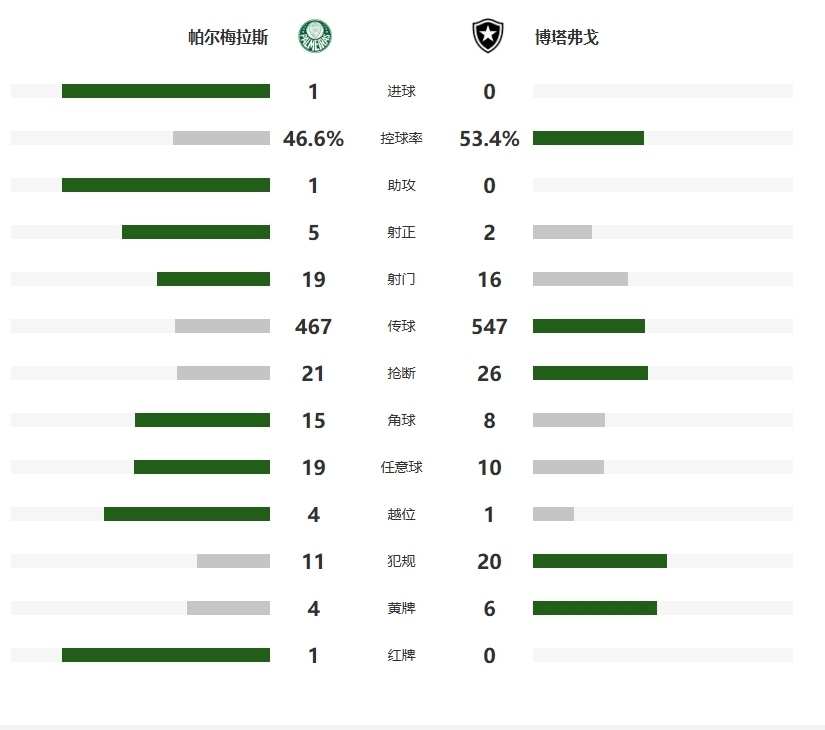Click Botafogo's 547 passes value

click(489, 326)
